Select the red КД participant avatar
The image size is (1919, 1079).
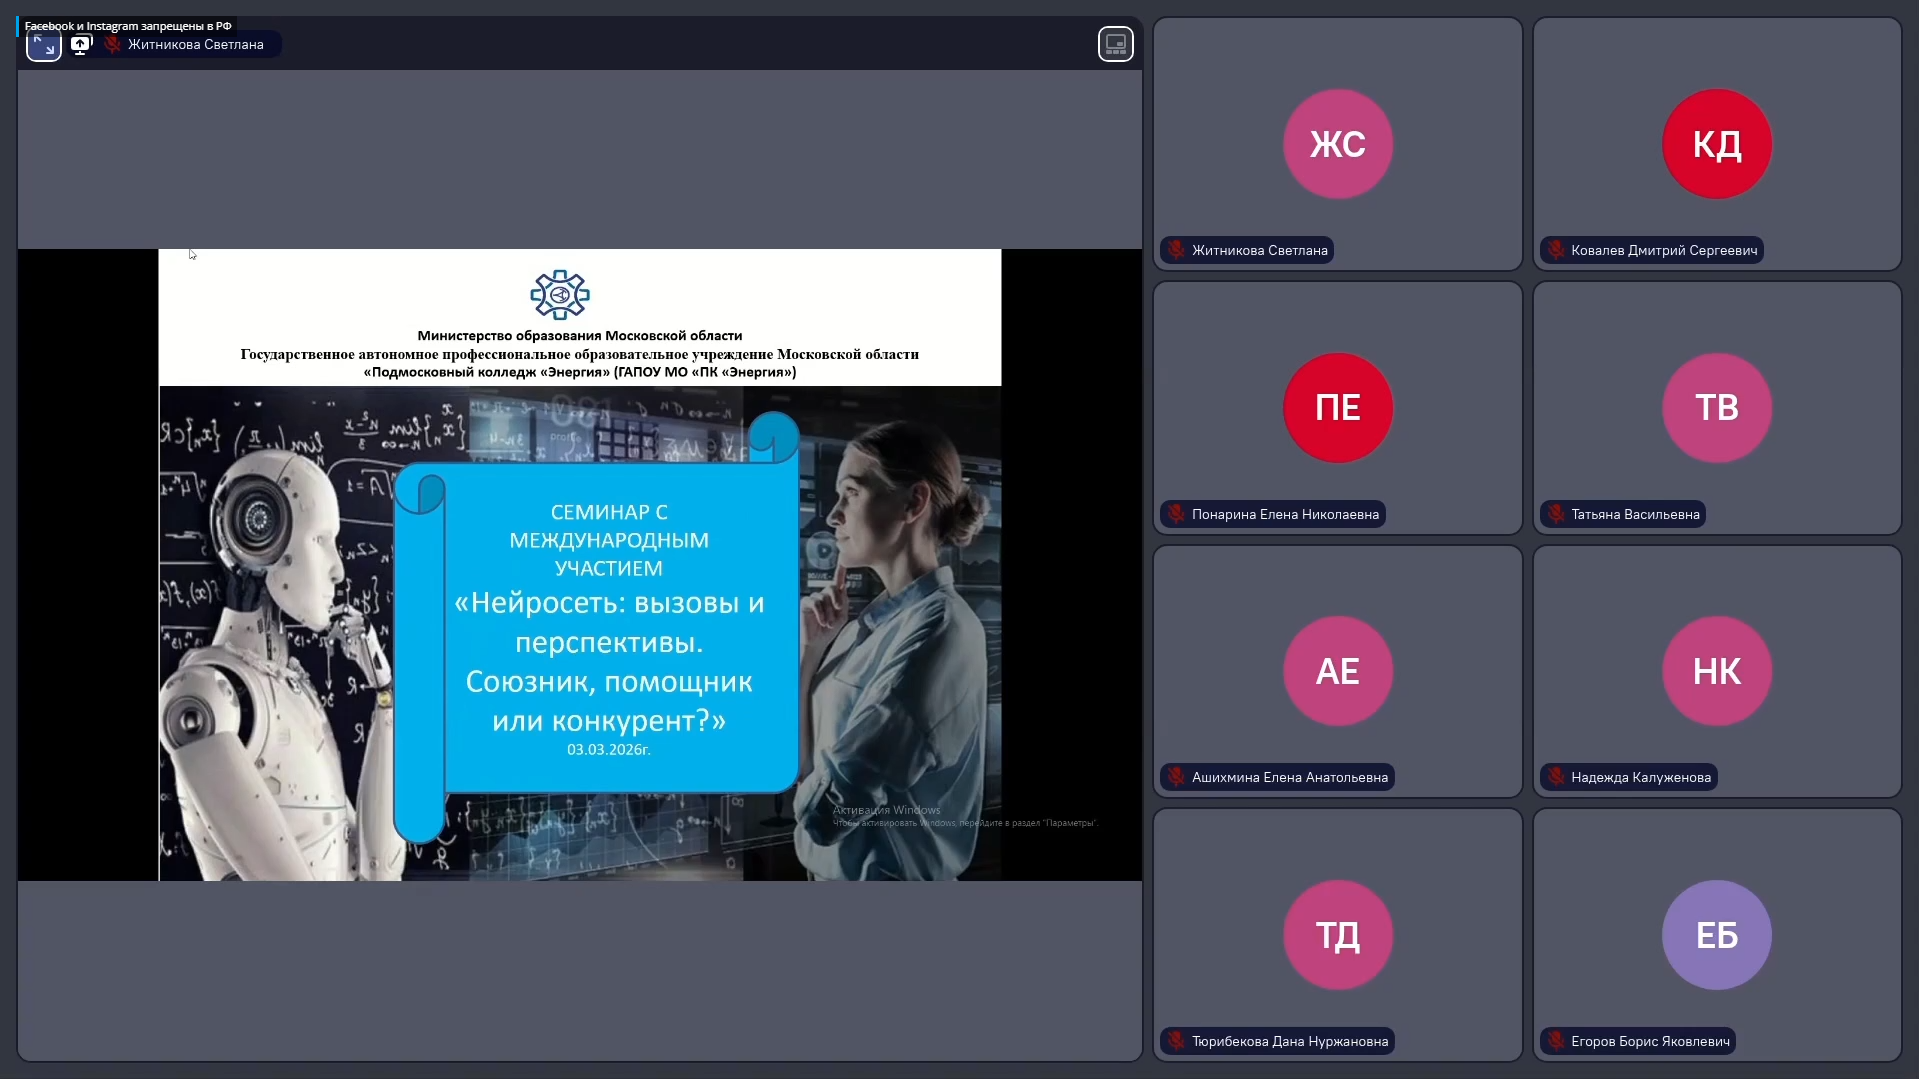point(1716,144)
